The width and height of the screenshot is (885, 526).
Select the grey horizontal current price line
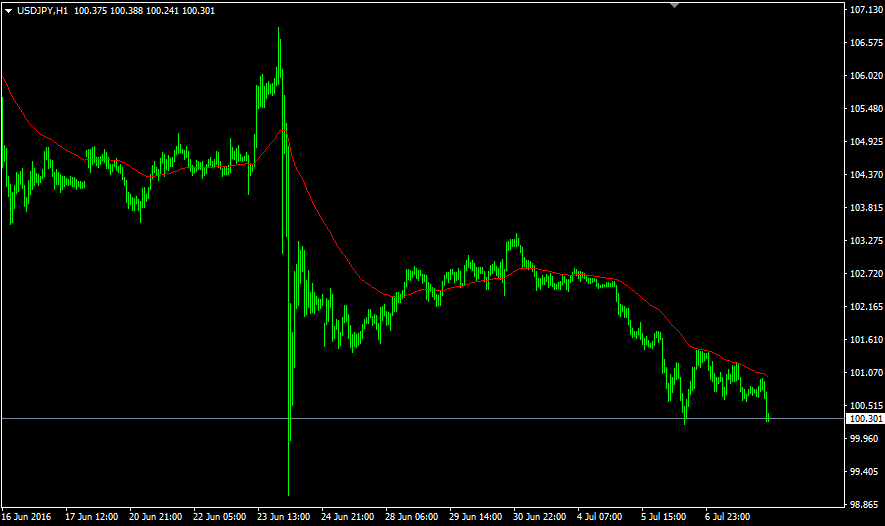click(423, 419)
